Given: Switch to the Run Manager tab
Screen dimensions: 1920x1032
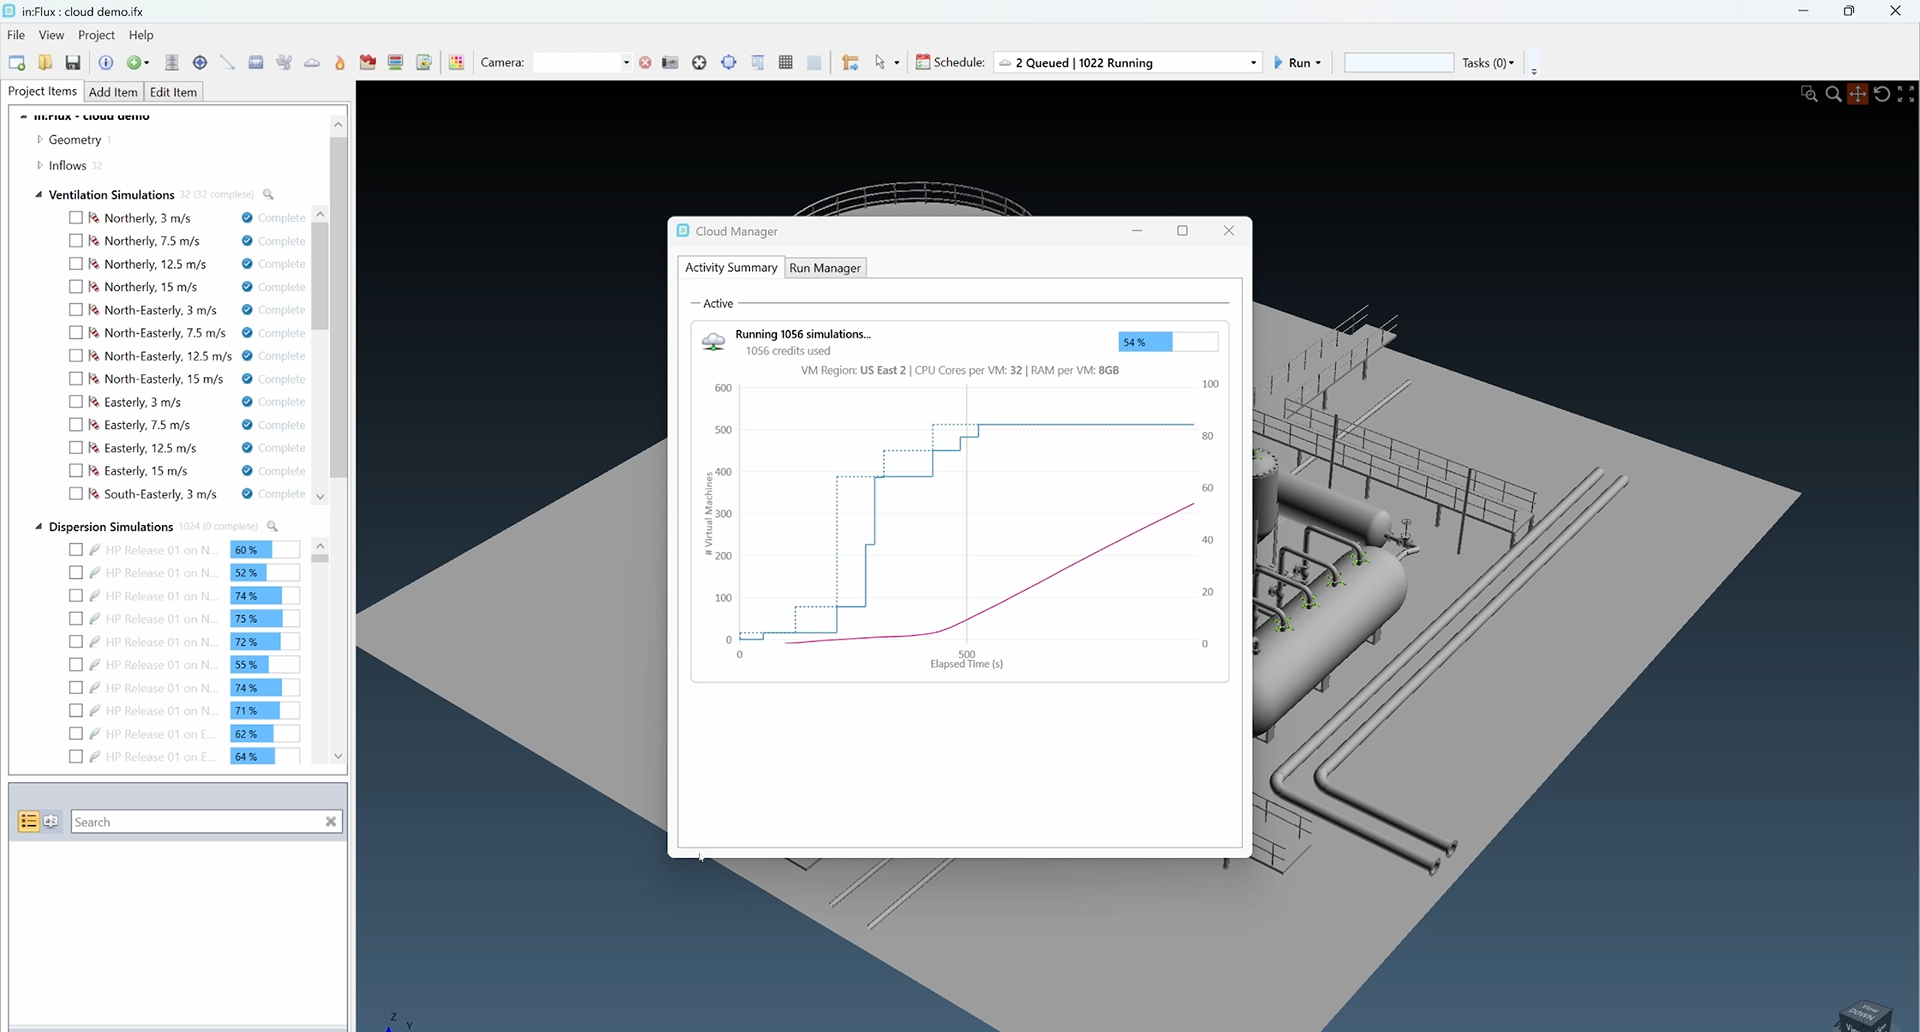Looking at the screenshot, I should point(825,268).
